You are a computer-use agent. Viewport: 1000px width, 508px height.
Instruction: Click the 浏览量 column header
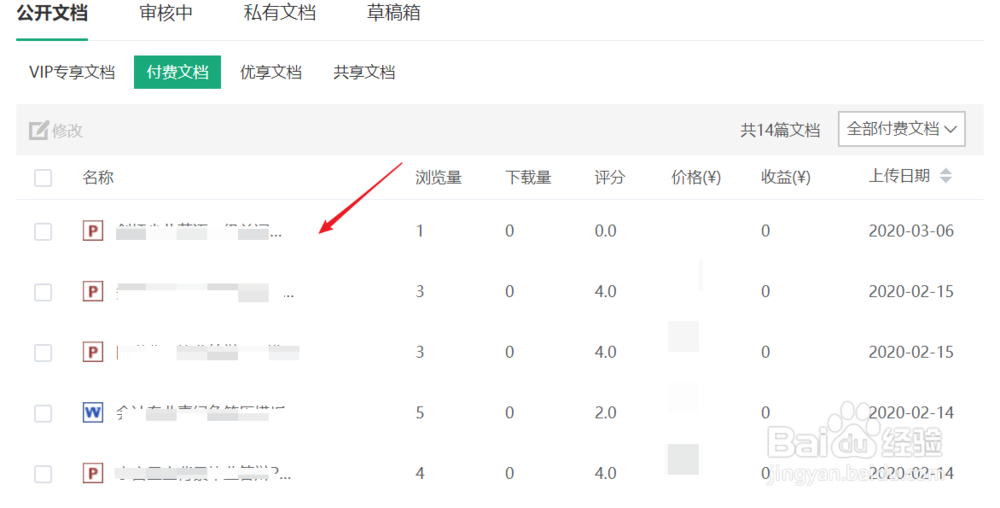click(x=438, y=177)
